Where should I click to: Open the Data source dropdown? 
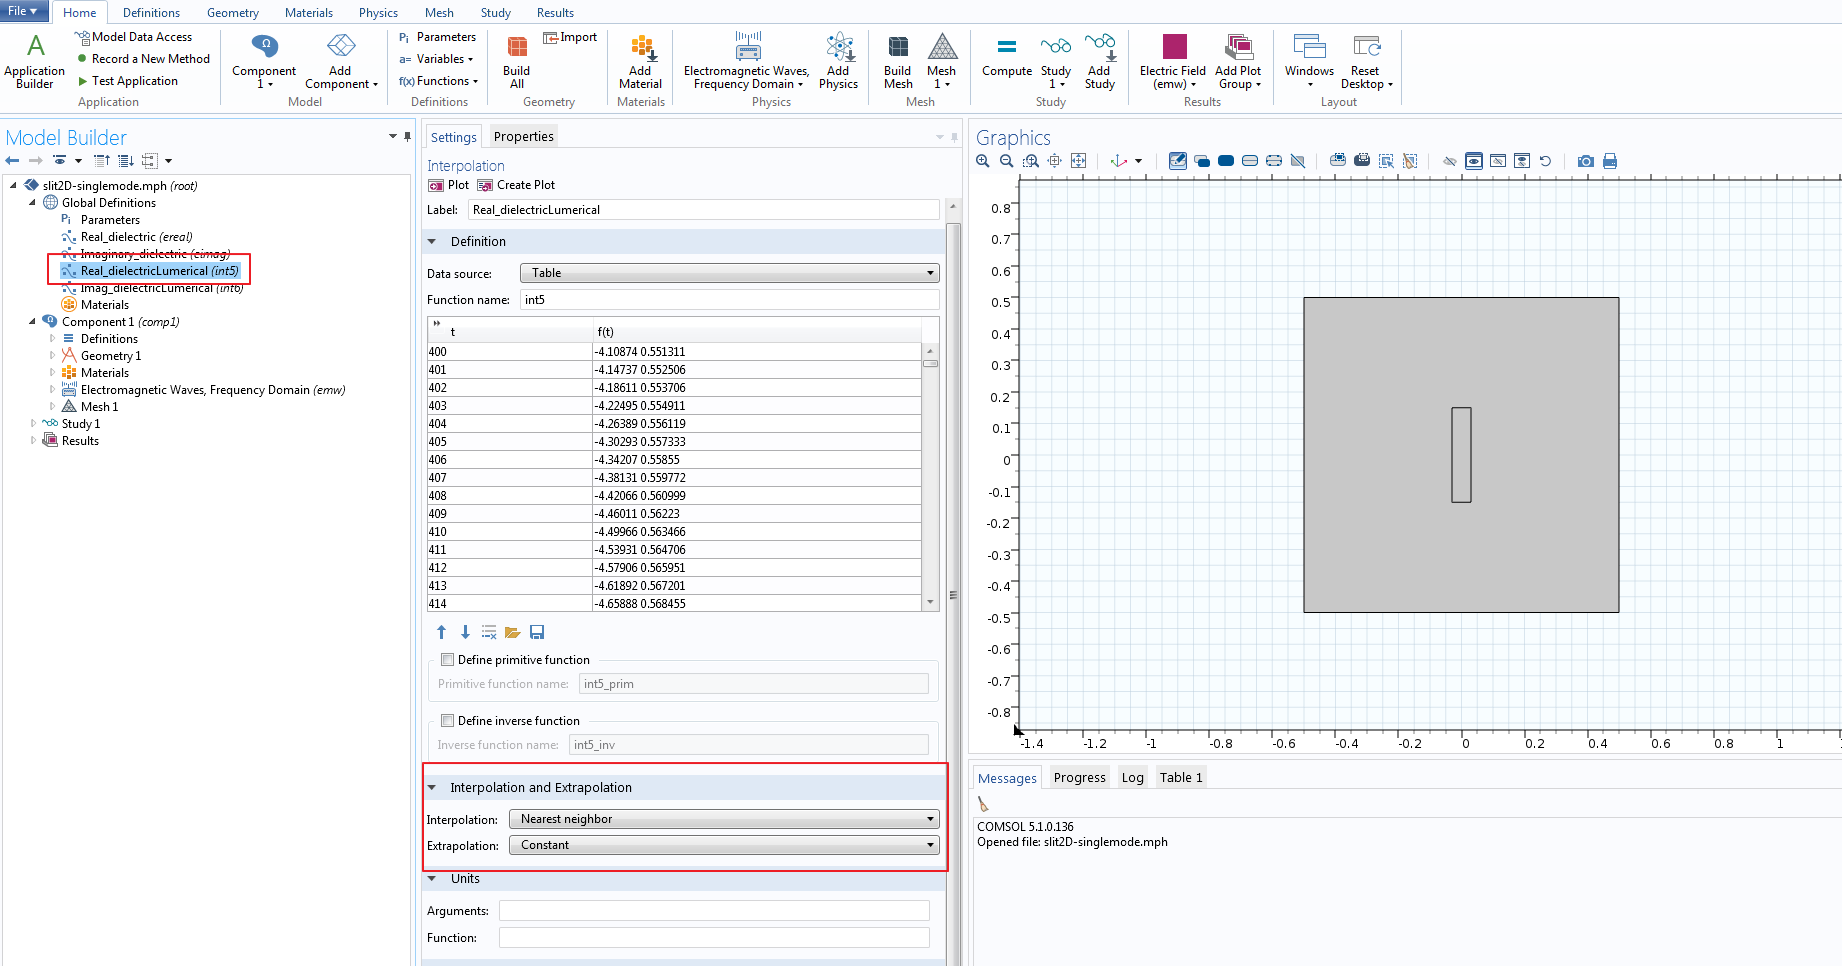coord(729,273)
